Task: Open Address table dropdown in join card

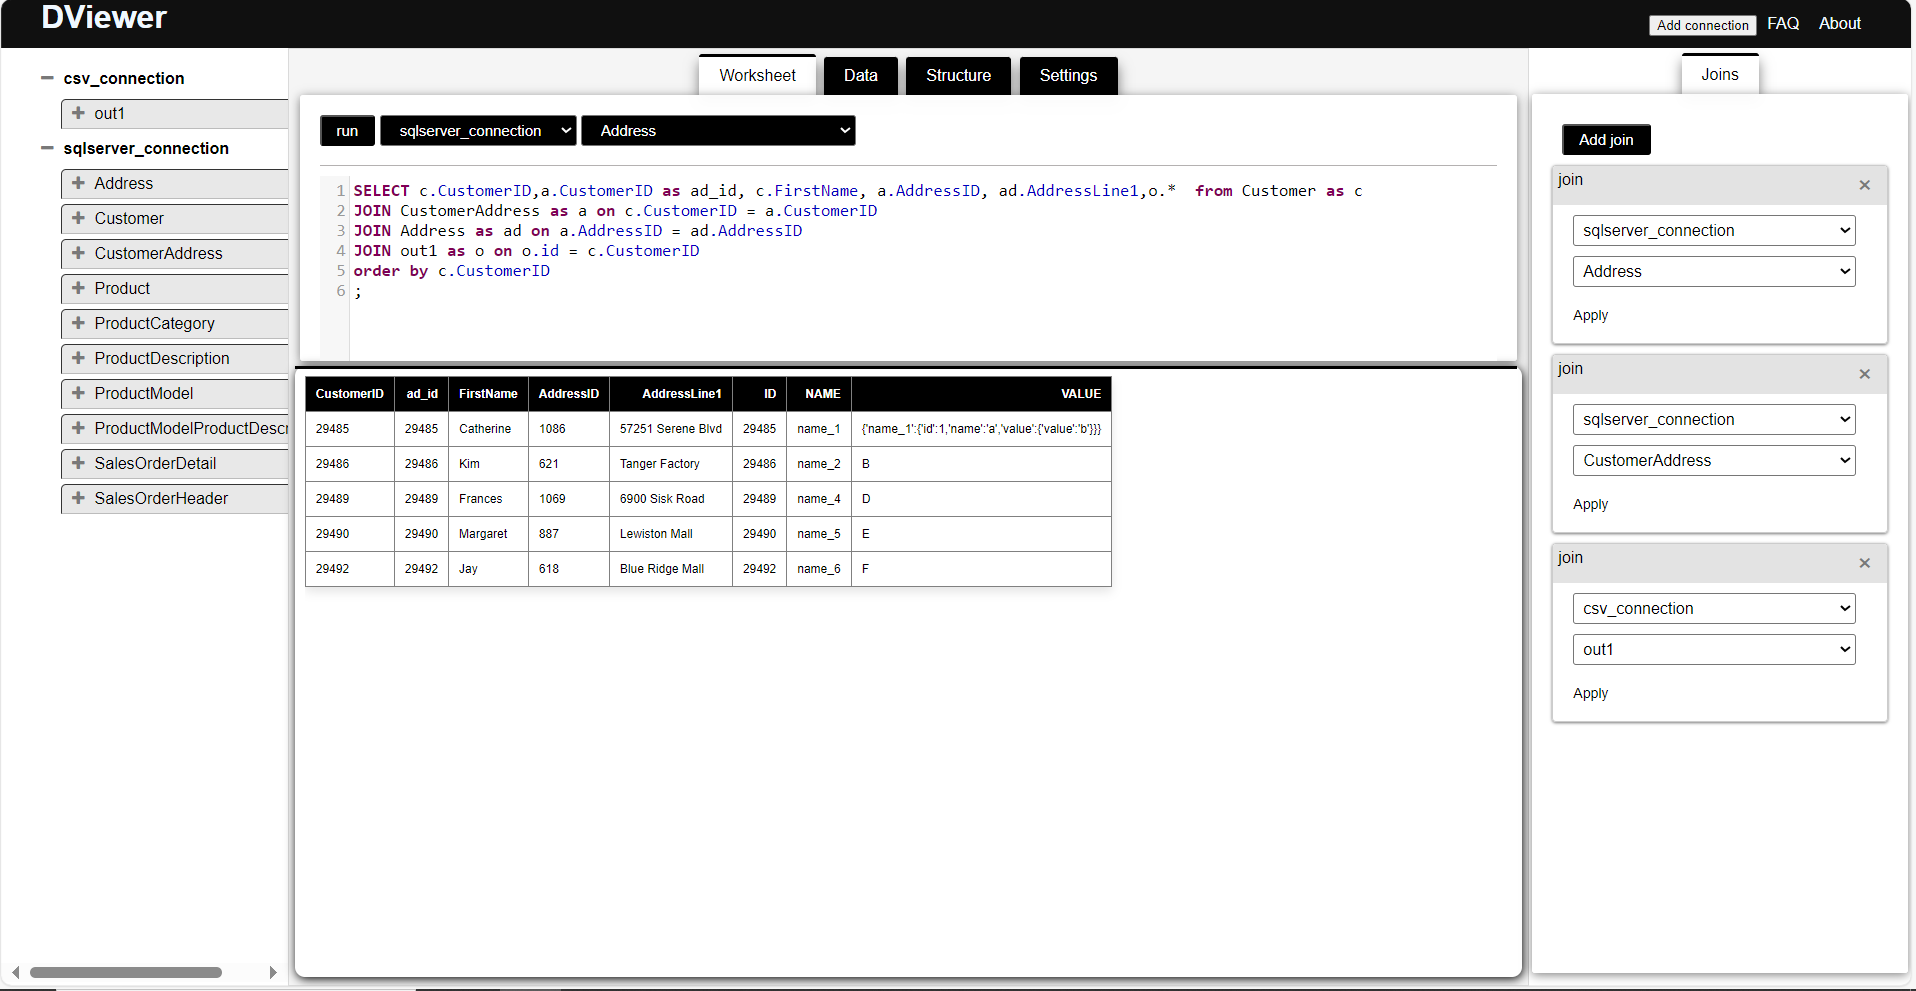Action: (1714, 271)
